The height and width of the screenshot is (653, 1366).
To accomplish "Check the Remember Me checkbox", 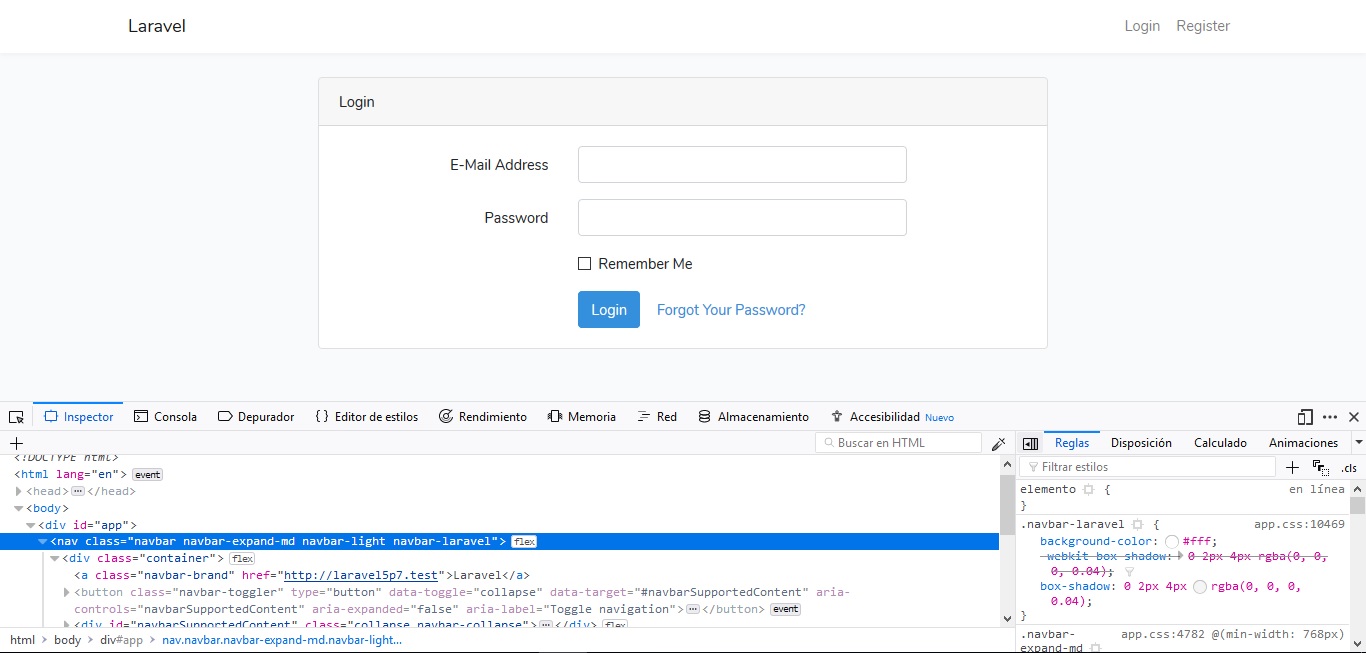I will point(585,263).
